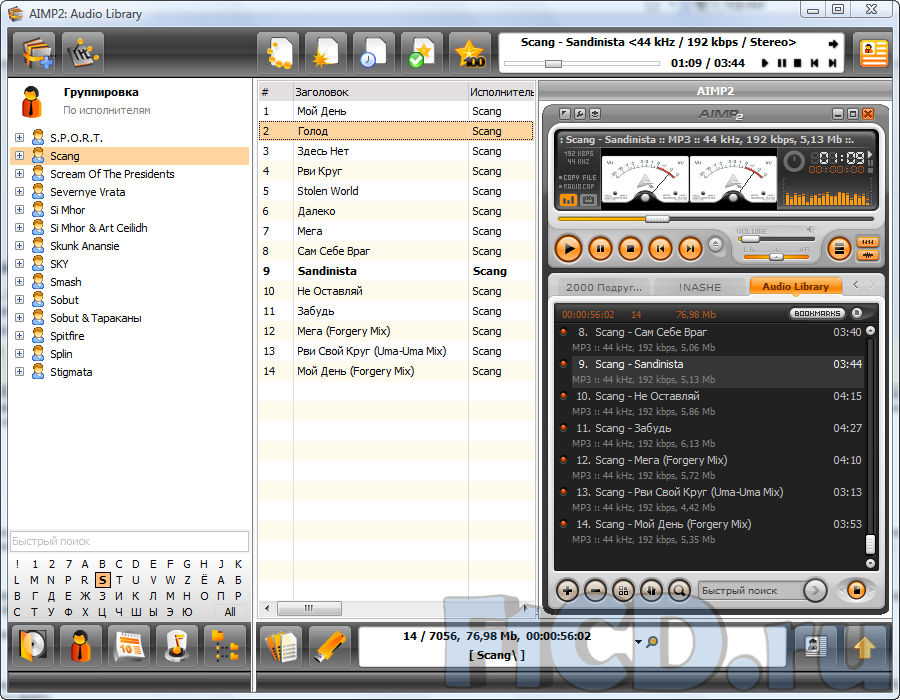Click the orange up arrow icon at bottom right
900x700 pixels.
[x=864, y=647]
